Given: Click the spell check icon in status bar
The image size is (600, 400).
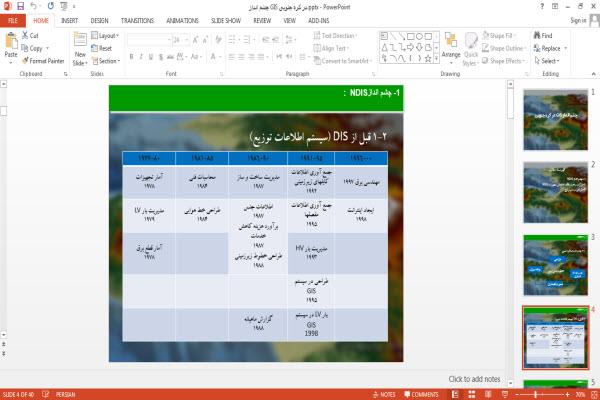Looking at the screenshot, I should [x=45, y=394].
